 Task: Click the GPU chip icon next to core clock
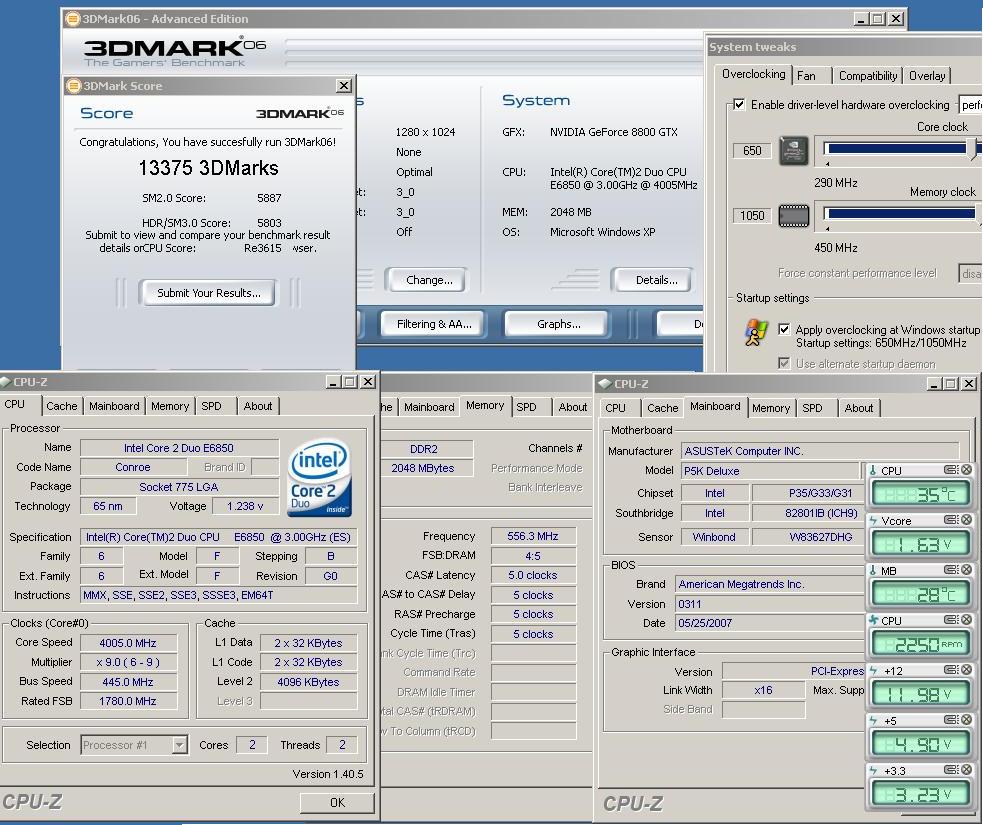794,151
